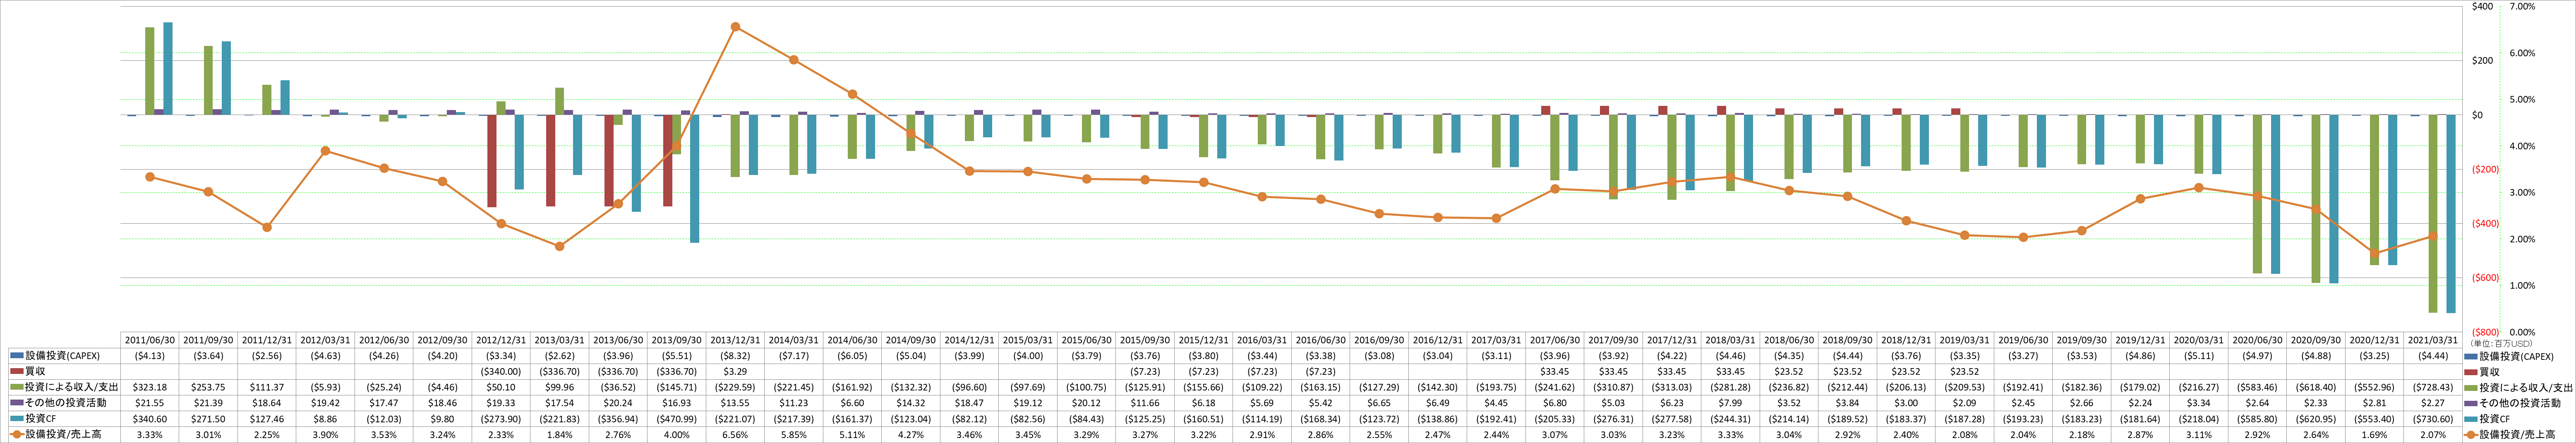The width and height of the screenshot is (2576, 443).
Task: Click the red 買収 swatch in the table's row header
Action: coord(16,371)
